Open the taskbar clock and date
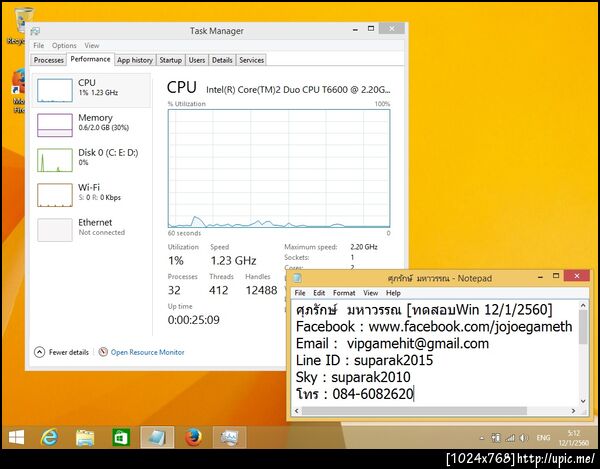This screenshot has width=600, height=469. [573, 438]
